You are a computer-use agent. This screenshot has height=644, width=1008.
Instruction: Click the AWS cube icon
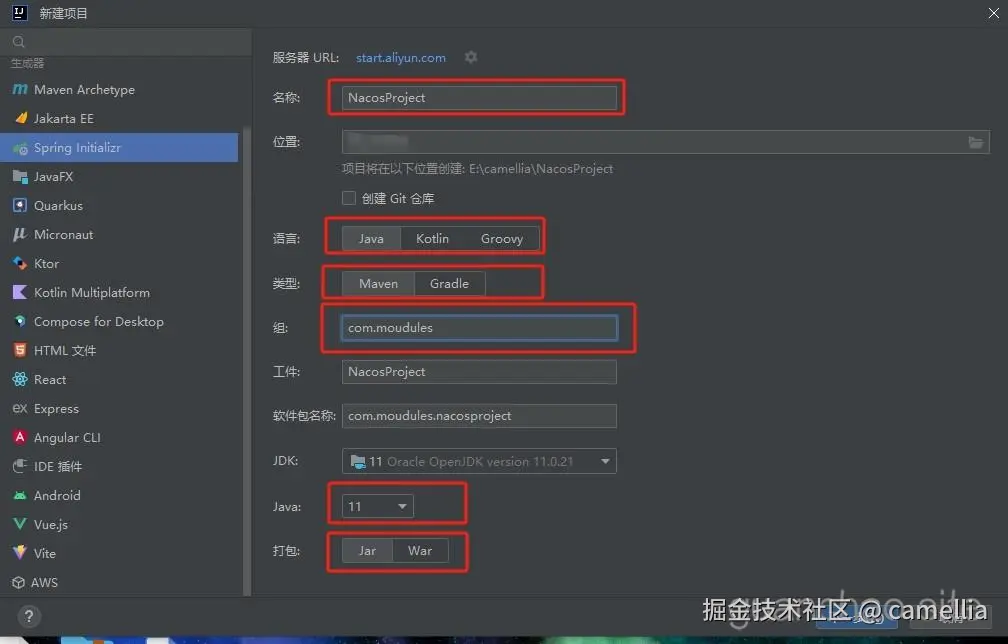pyautogui.click(x=19, y=582)
